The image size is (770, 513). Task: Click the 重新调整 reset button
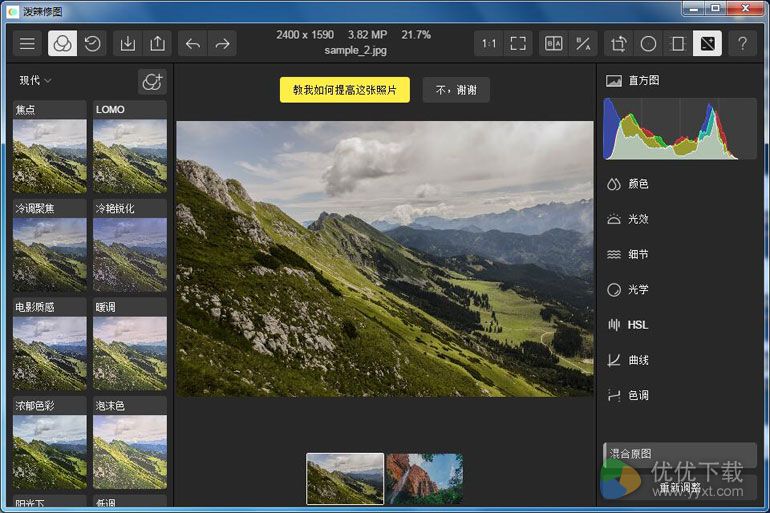coord(680,487)
